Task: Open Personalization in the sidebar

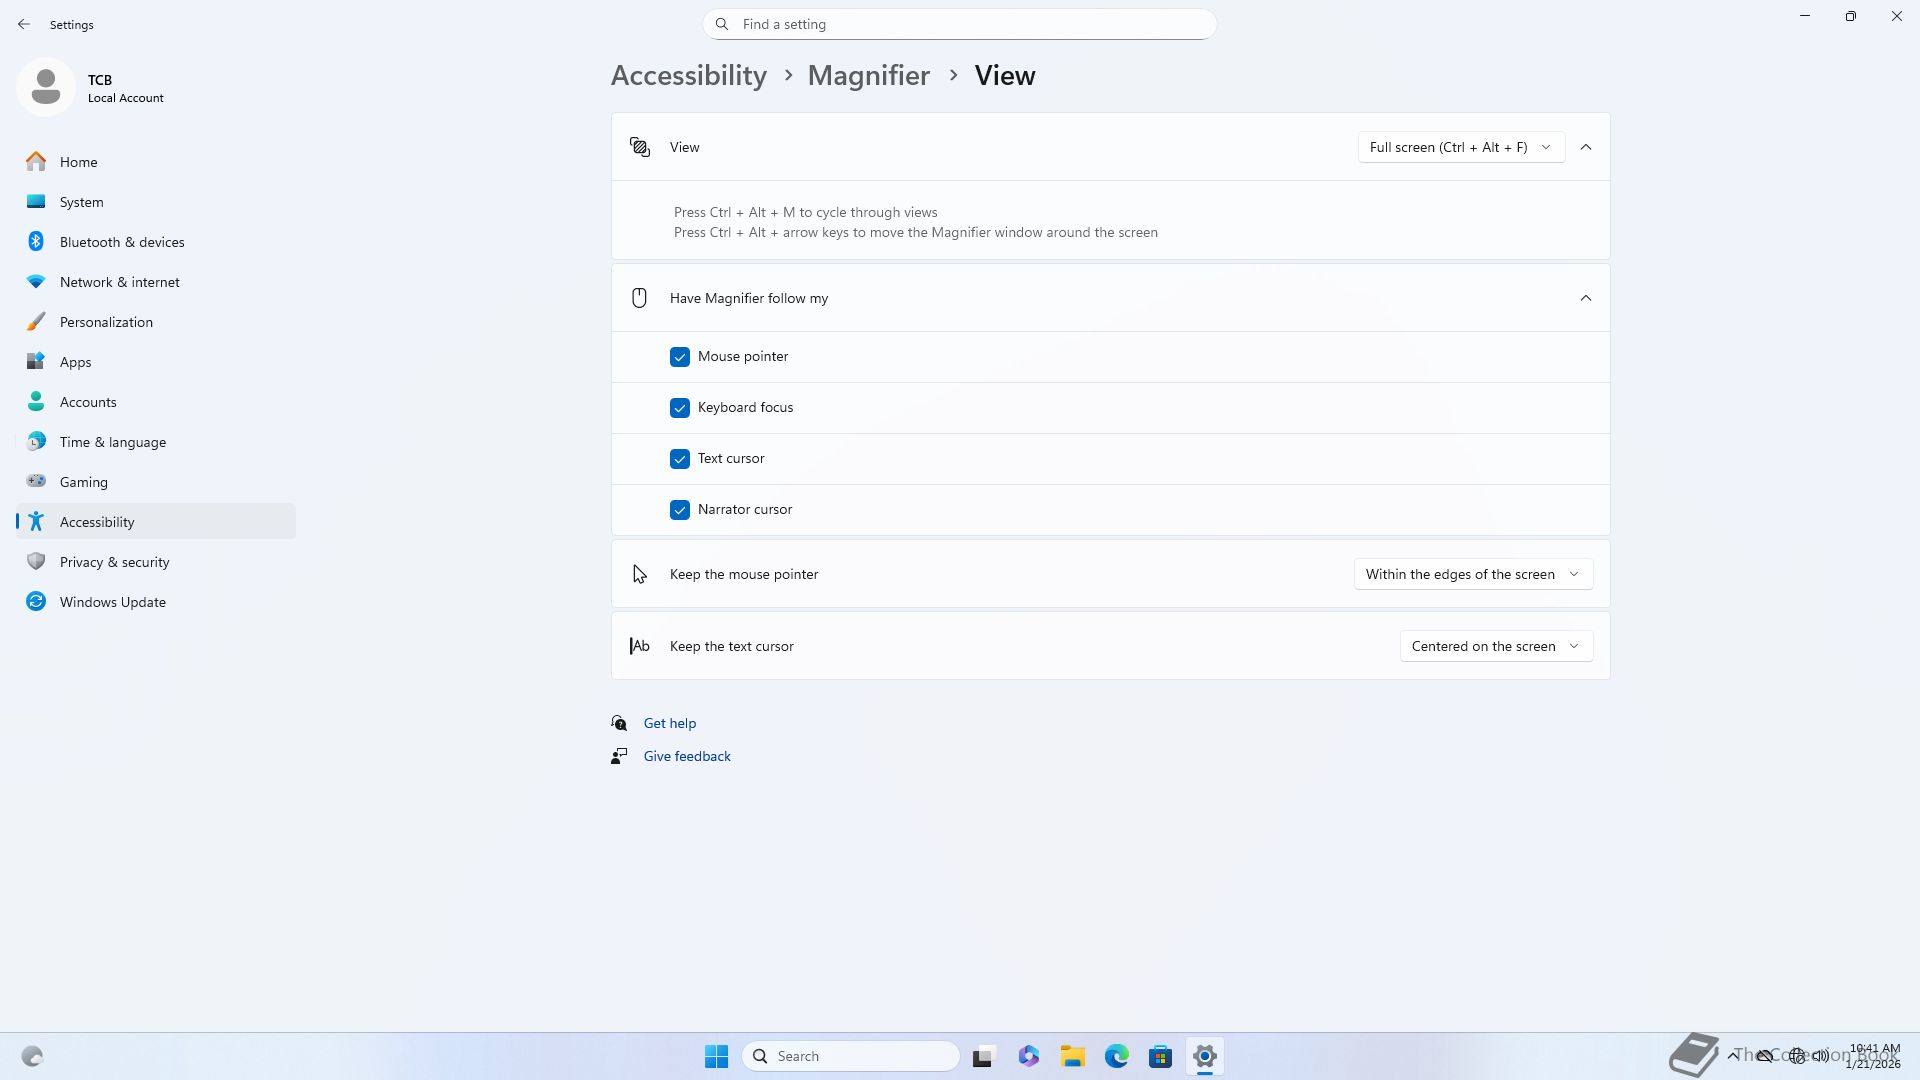Action: coord(106,322)
